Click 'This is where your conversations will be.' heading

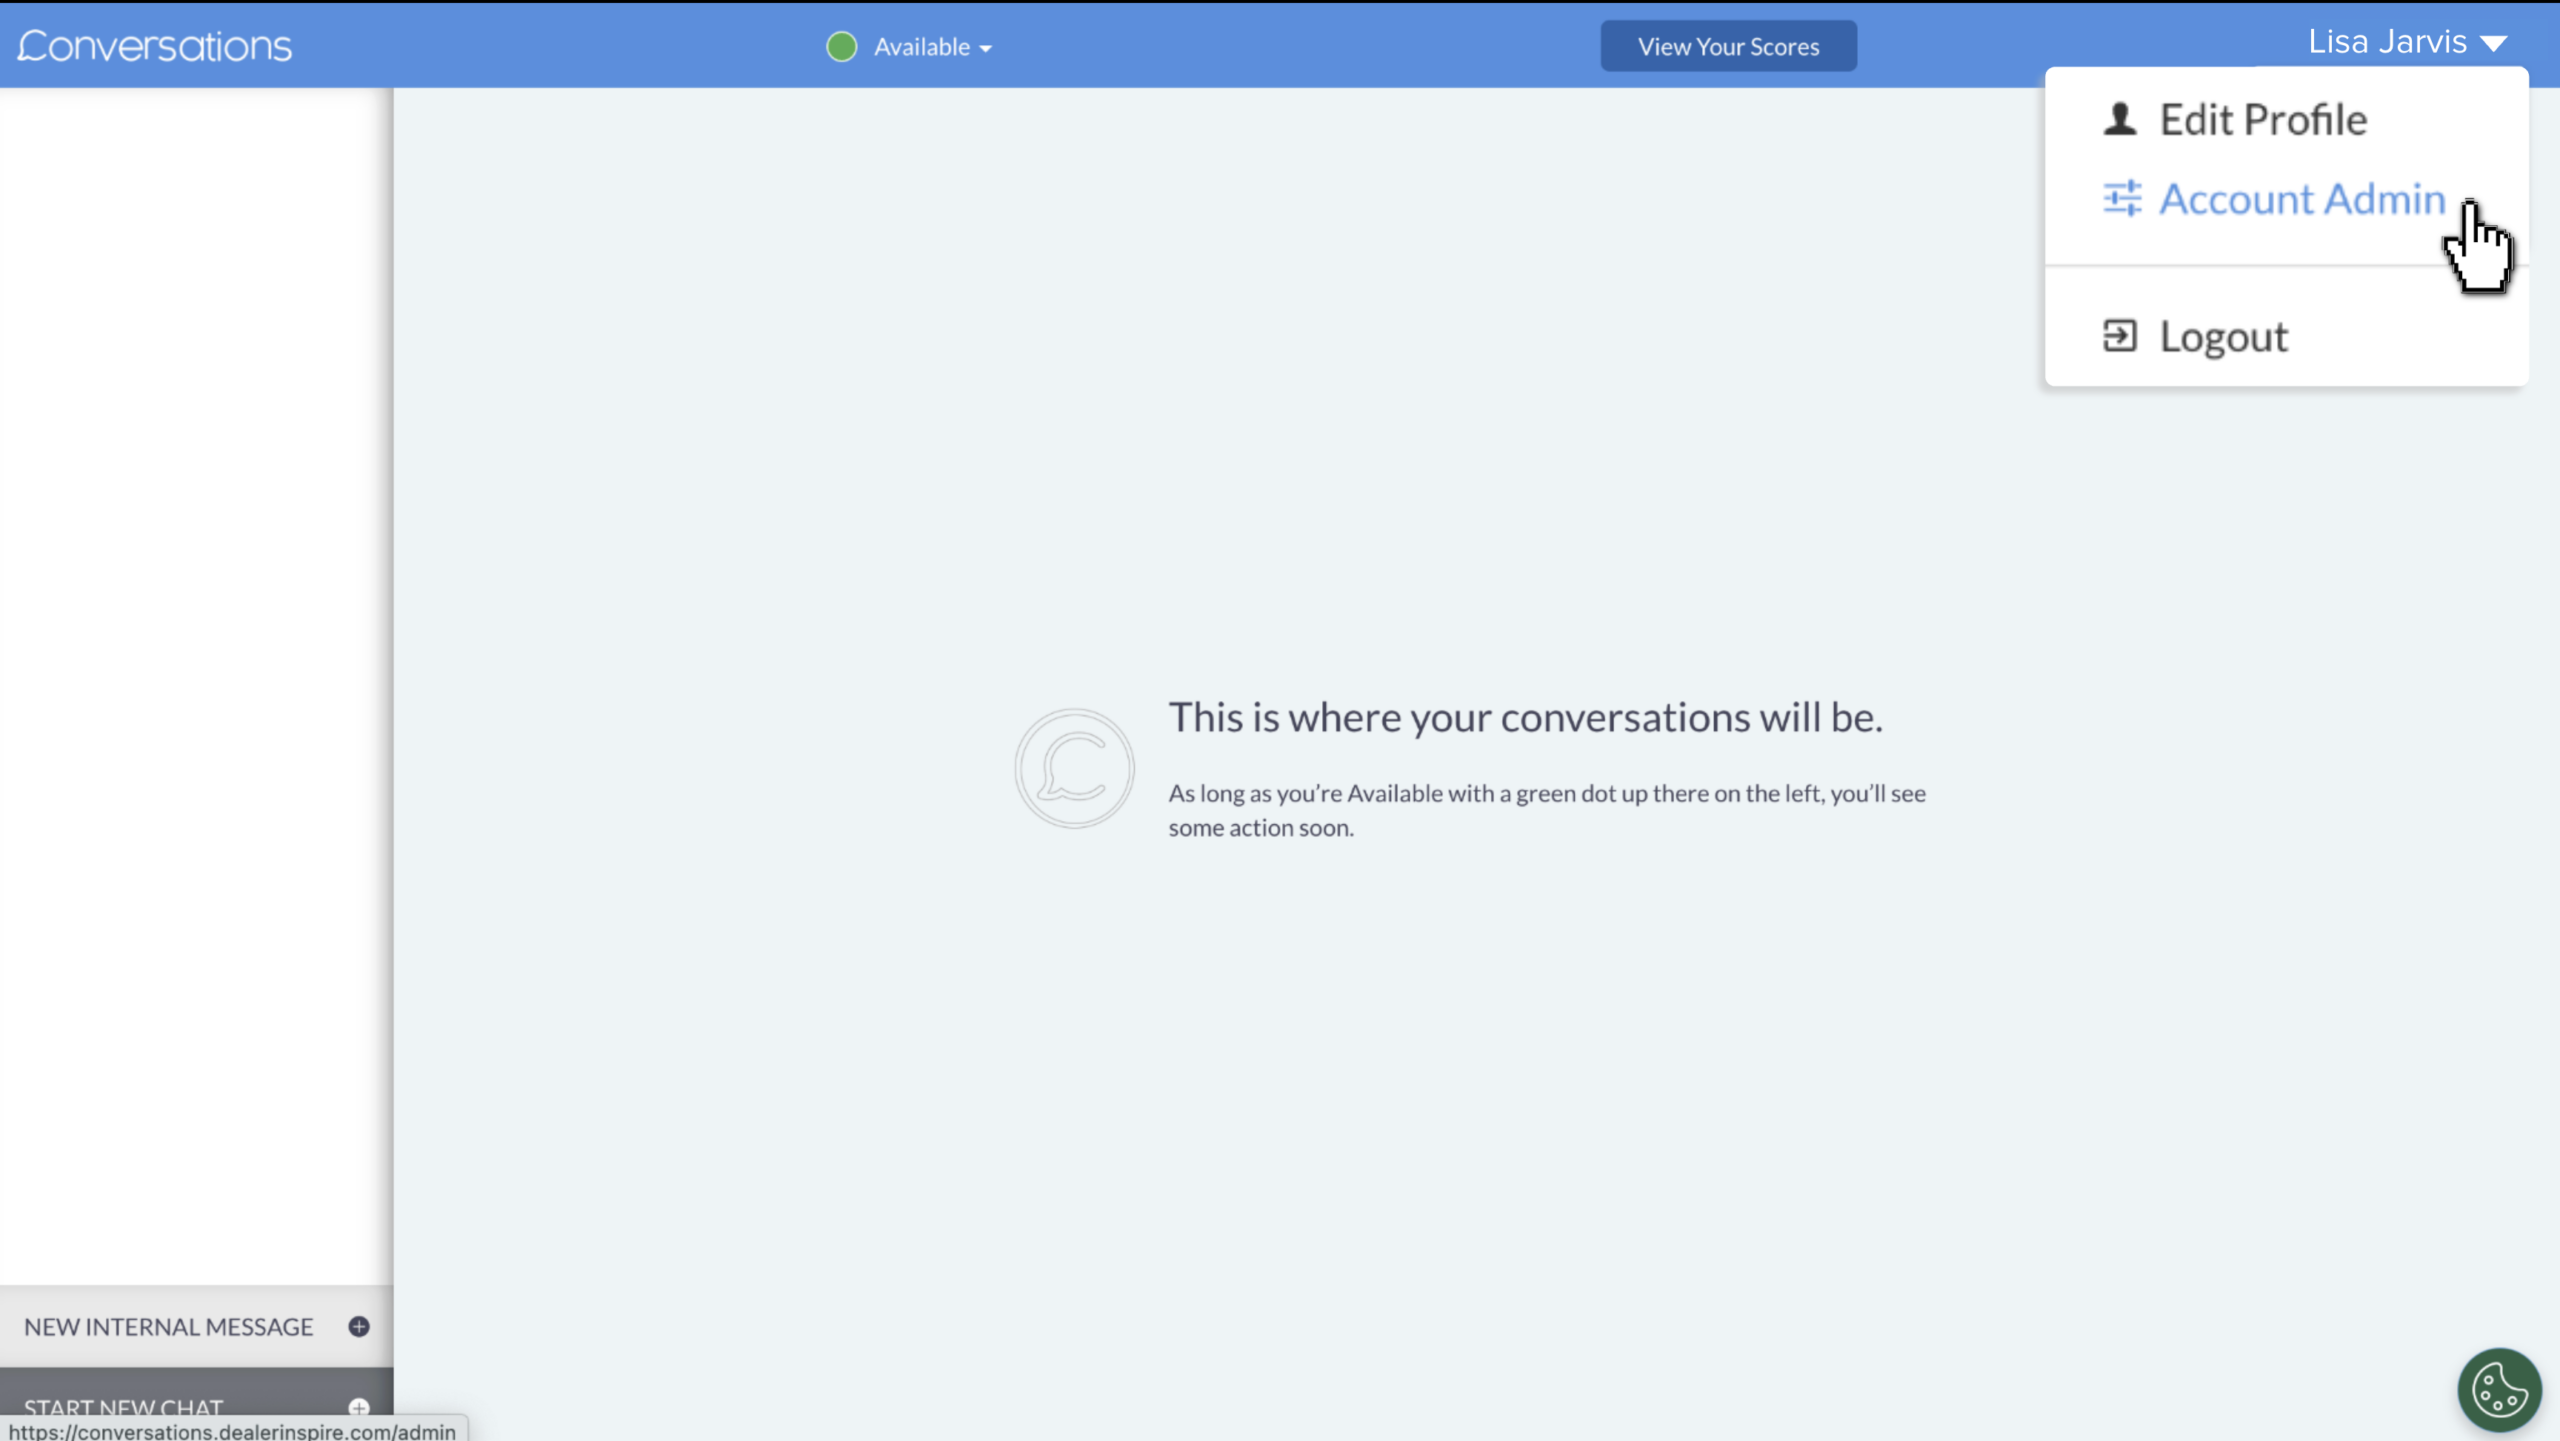tap(1525, 717)
